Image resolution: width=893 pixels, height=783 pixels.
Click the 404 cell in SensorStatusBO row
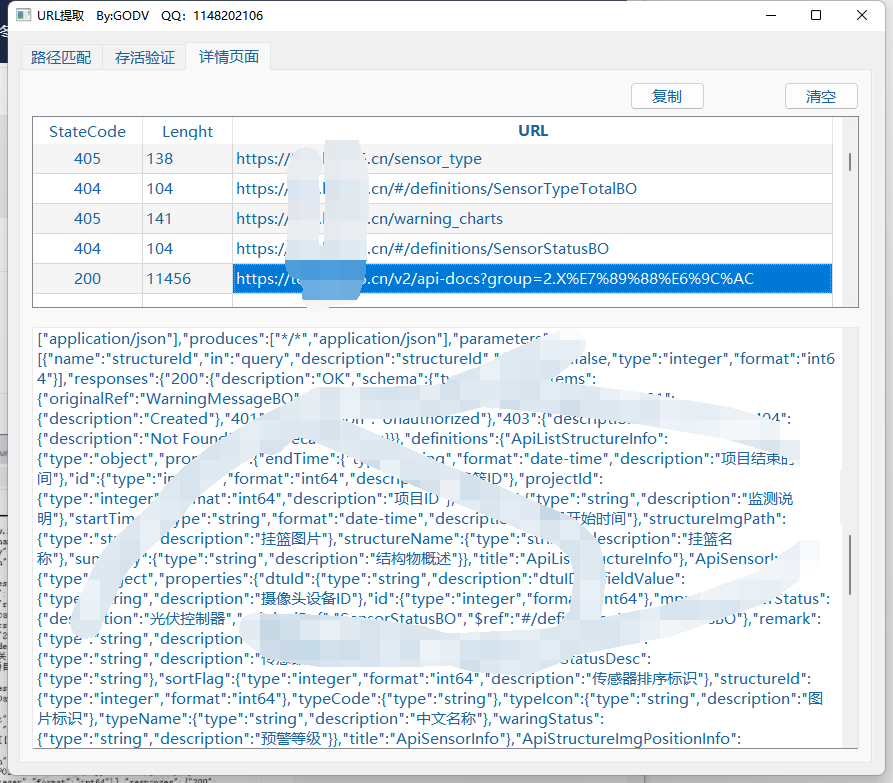click(87, 249)
